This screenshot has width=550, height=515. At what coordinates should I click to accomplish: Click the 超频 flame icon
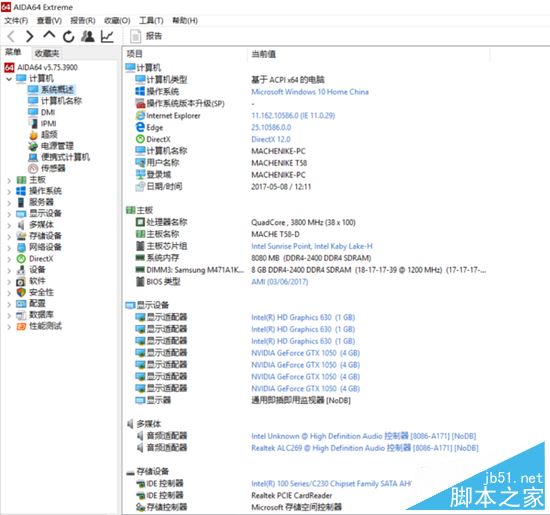point(33,135)
